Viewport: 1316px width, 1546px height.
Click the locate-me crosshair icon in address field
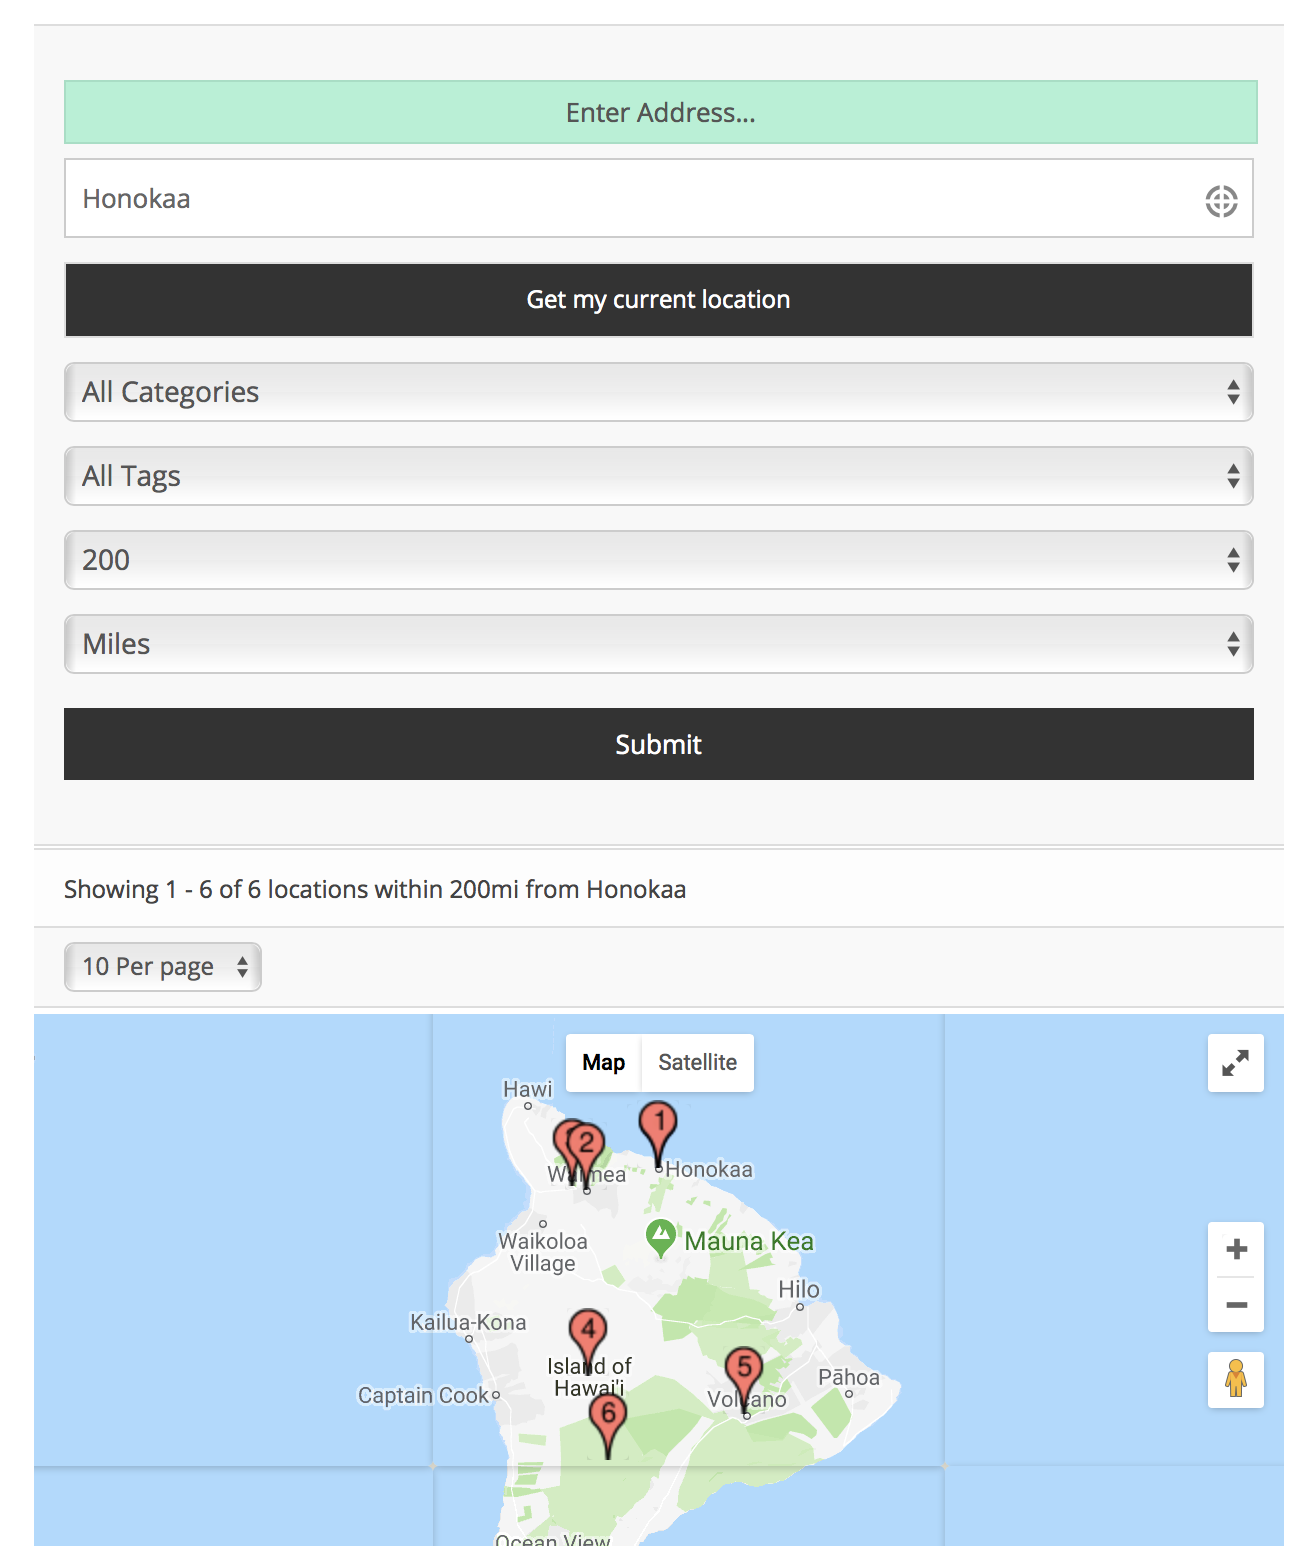1221,201
